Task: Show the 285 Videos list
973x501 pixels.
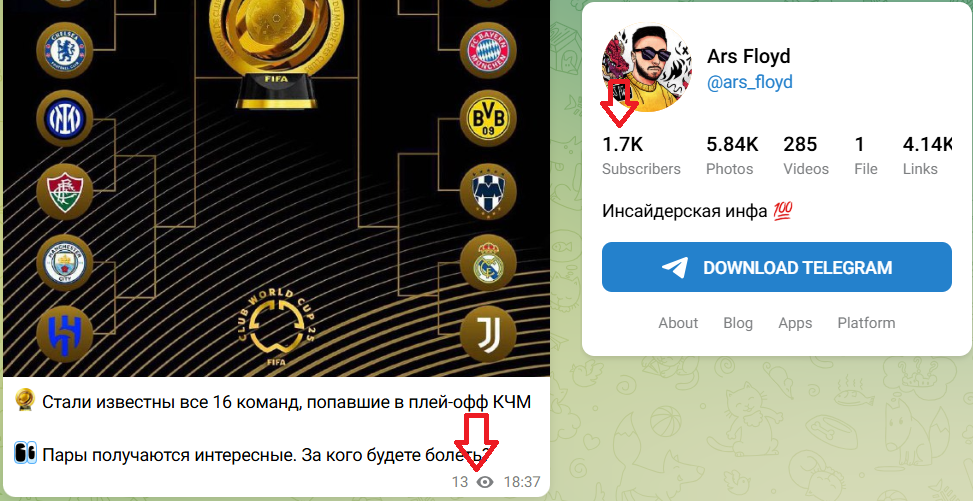Action: 805,156
